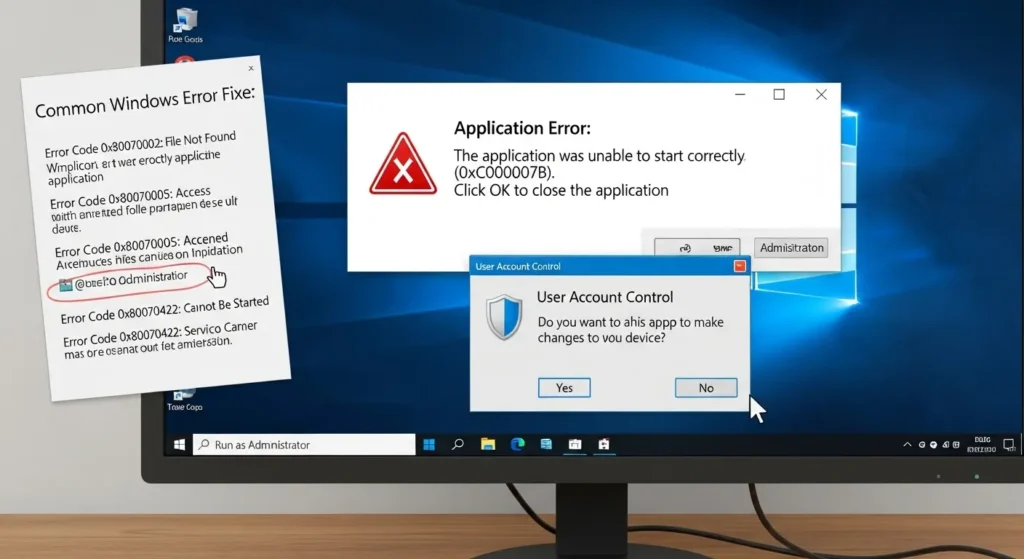Open the Start menu white Windows logo
The height and width of the screenshot is (559, 1024).
180,445
